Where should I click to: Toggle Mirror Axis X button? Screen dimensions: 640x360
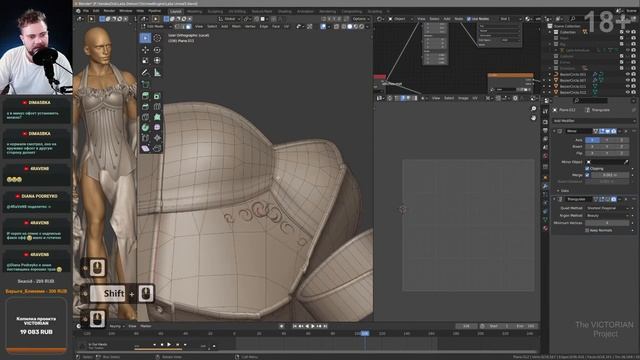coord(592,140)
